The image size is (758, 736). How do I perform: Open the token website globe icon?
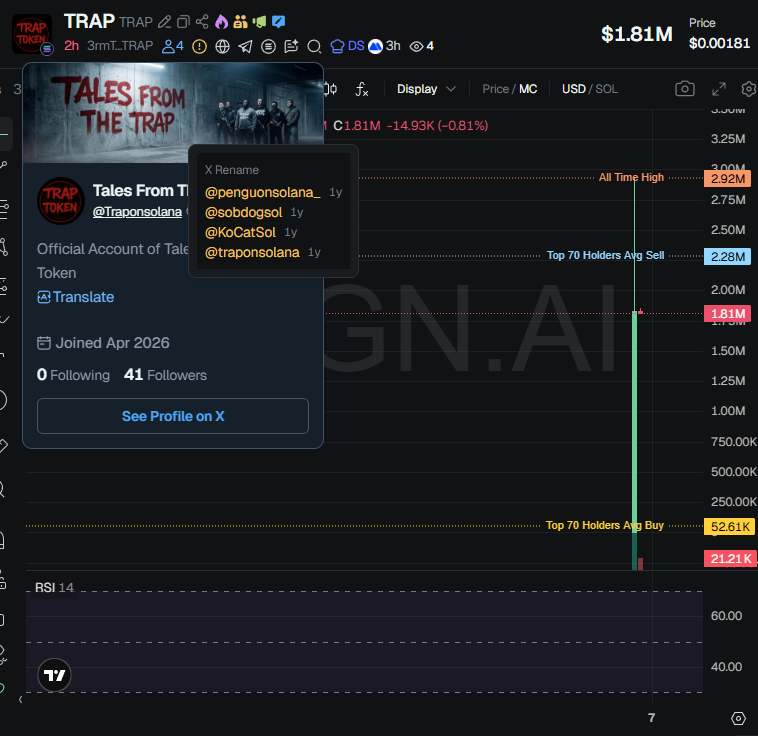222,46
